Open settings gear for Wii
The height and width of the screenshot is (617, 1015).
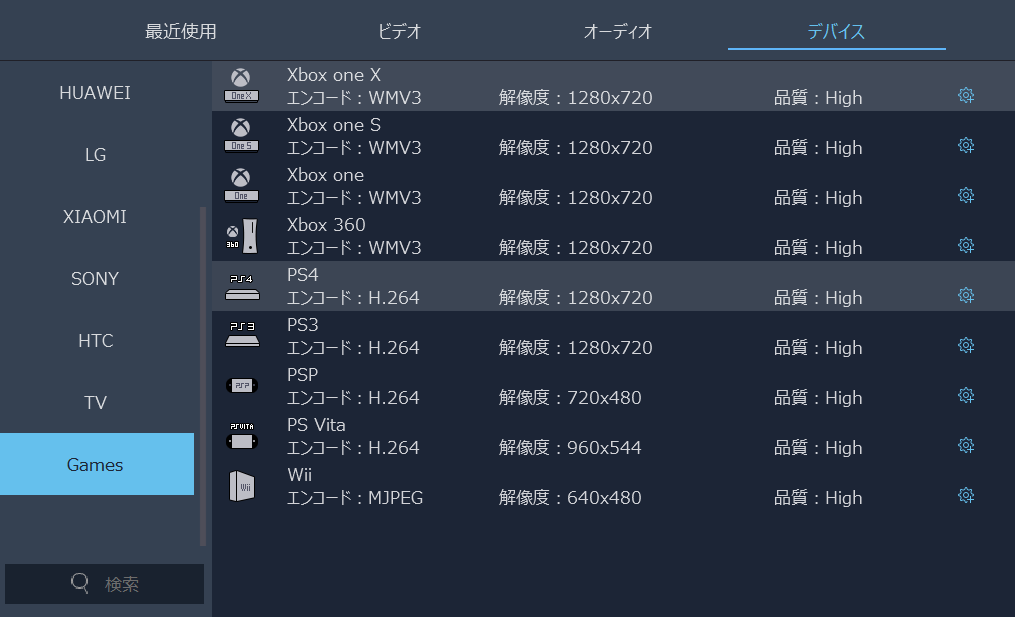966,496
